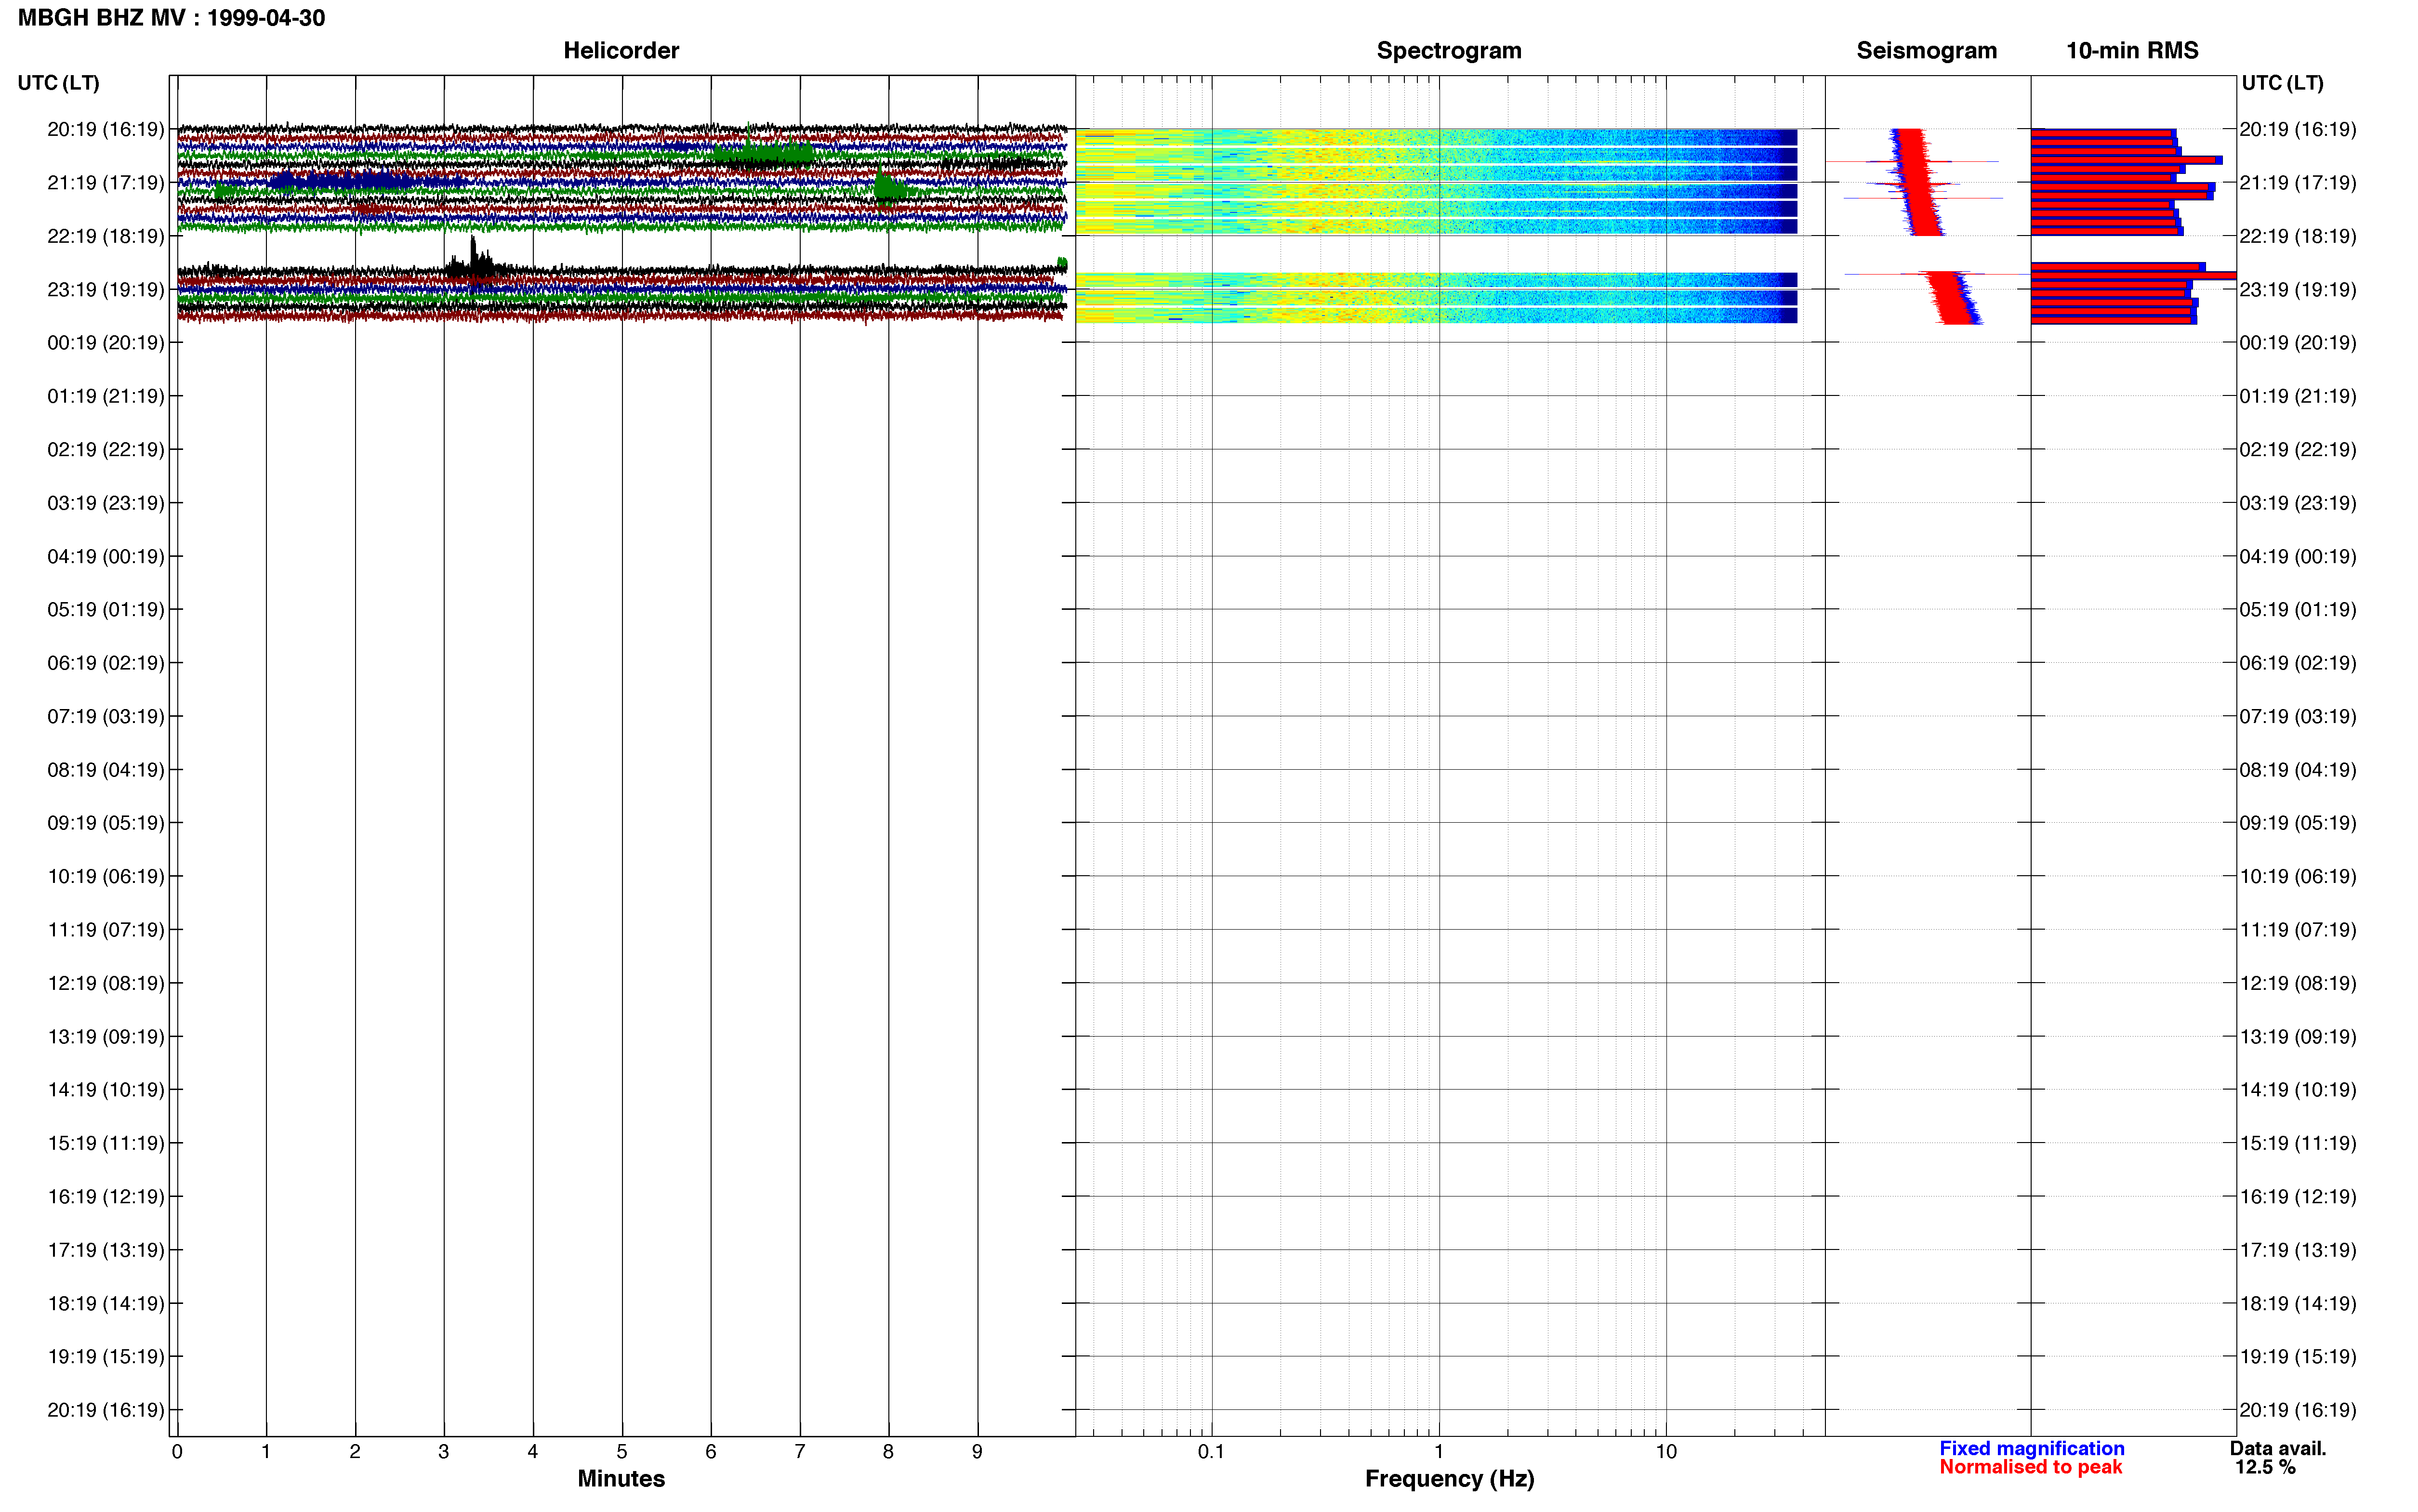This screenshot has height=1512, width=2418.
Task: Click 04:19 (00:19) on the Helicorder time axis
Action: [x=106, y=556]
